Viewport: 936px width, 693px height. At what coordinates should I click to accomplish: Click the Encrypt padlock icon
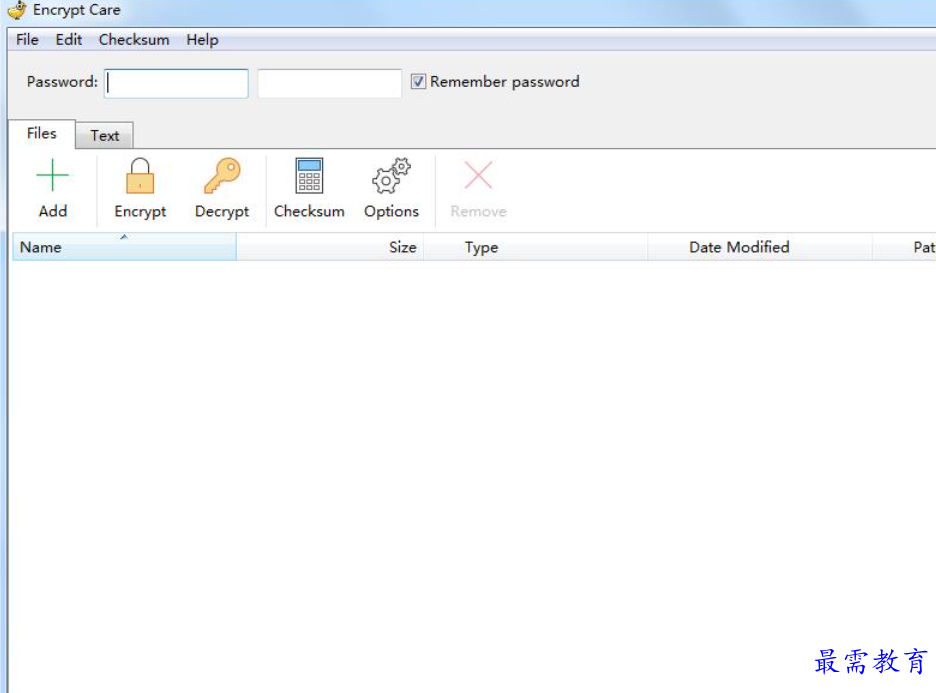[140, 175]
